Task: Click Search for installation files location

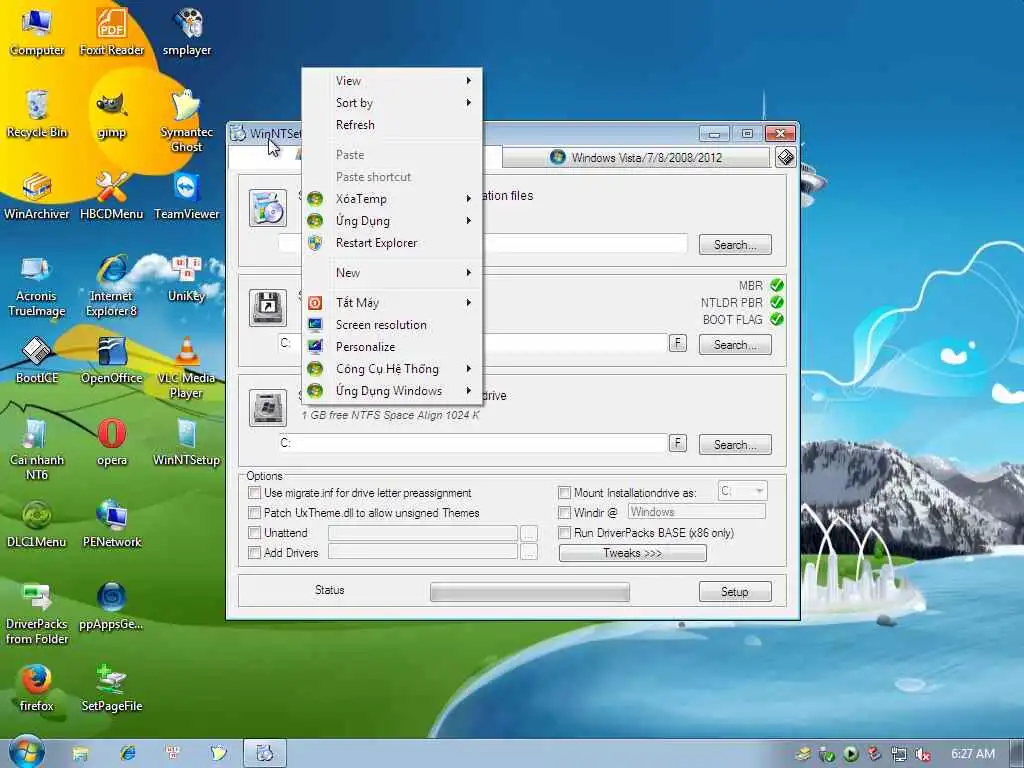Action: (x=735, y=245)
